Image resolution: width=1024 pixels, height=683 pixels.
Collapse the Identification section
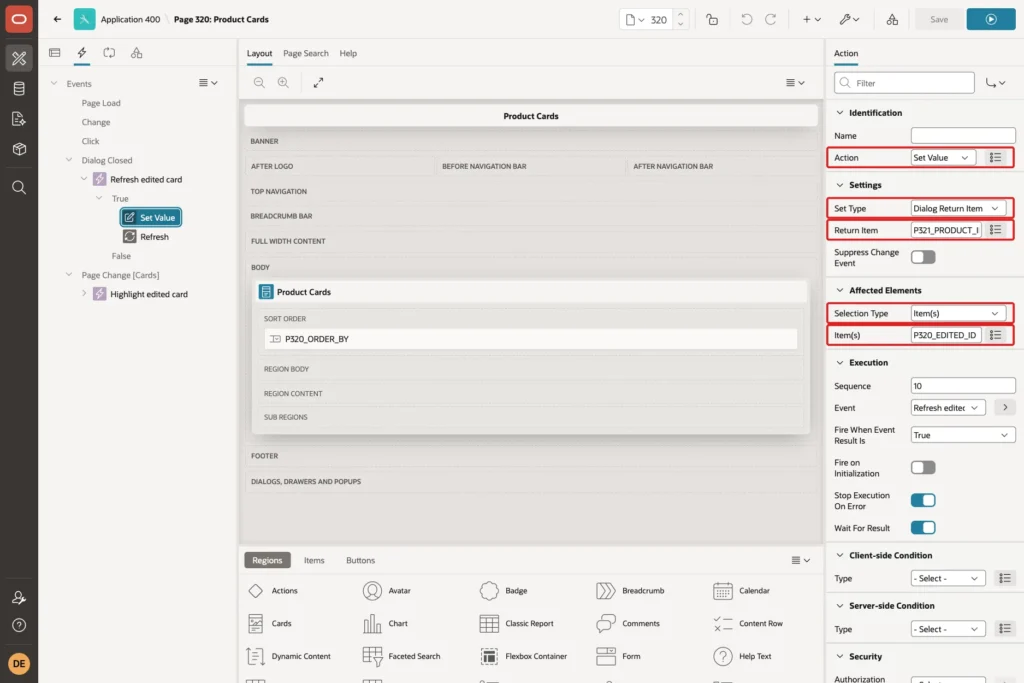click(840, 112)
